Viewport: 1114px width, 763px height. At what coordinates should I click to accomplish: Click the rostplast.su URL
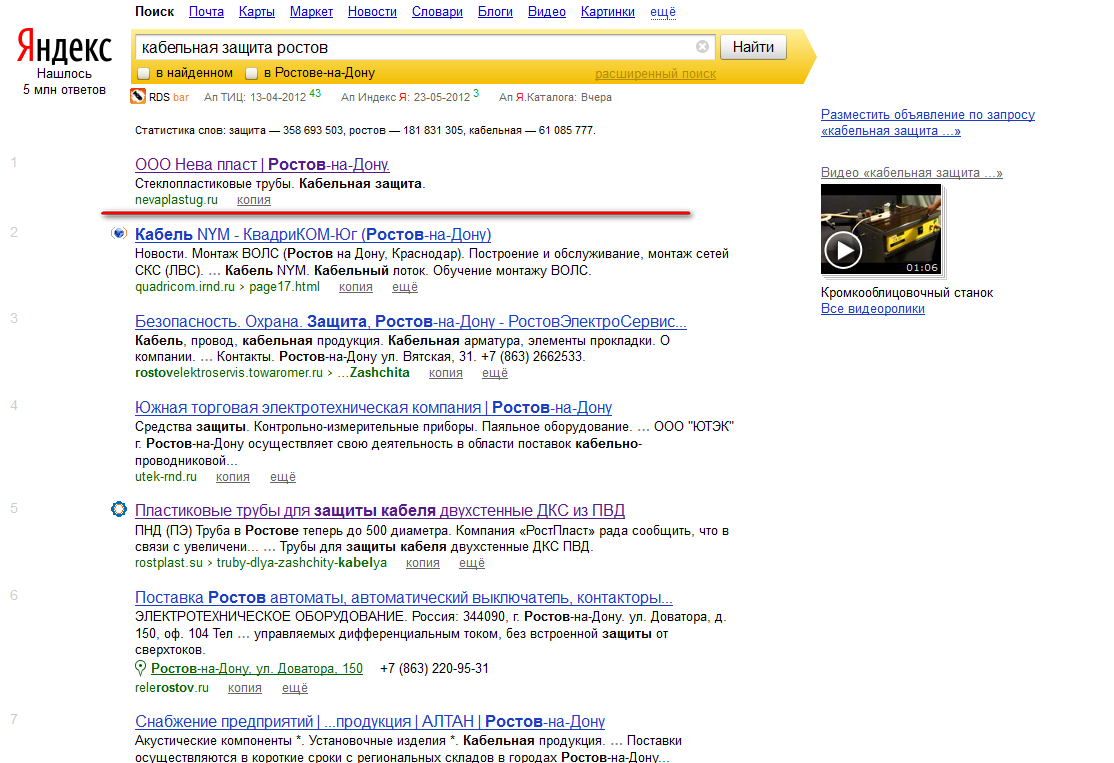170,563
